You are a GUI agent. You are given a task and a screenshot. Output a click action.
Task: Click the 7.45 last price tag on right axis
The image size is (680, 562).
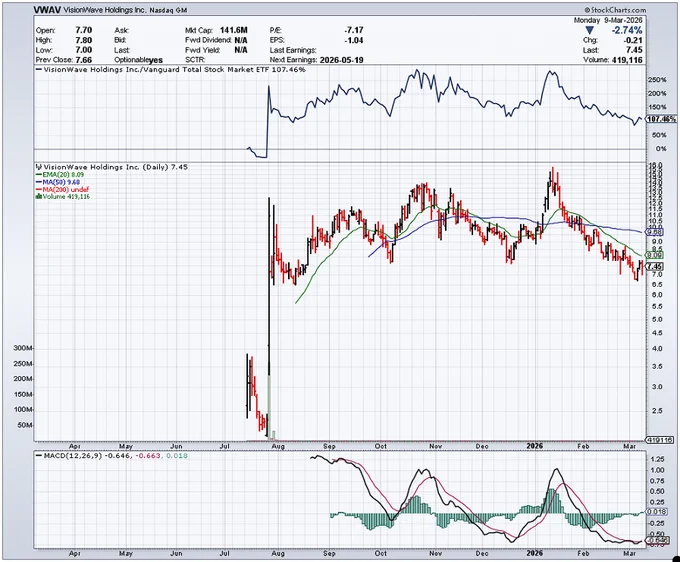(654, 266)
